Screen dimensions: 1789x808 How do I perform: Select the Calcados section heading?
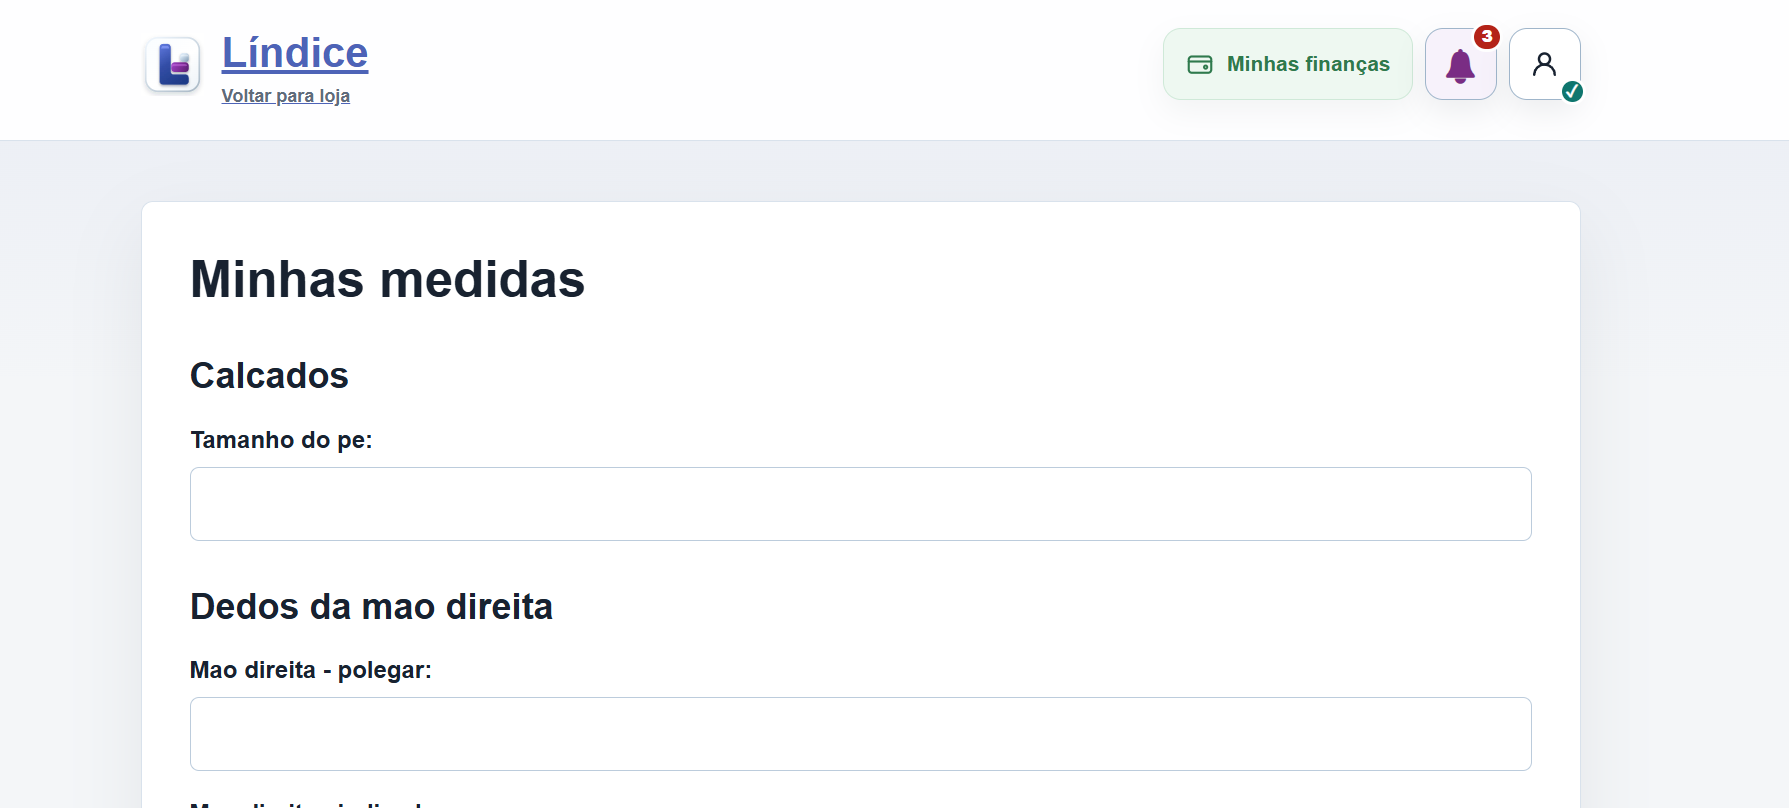point(270,376)
